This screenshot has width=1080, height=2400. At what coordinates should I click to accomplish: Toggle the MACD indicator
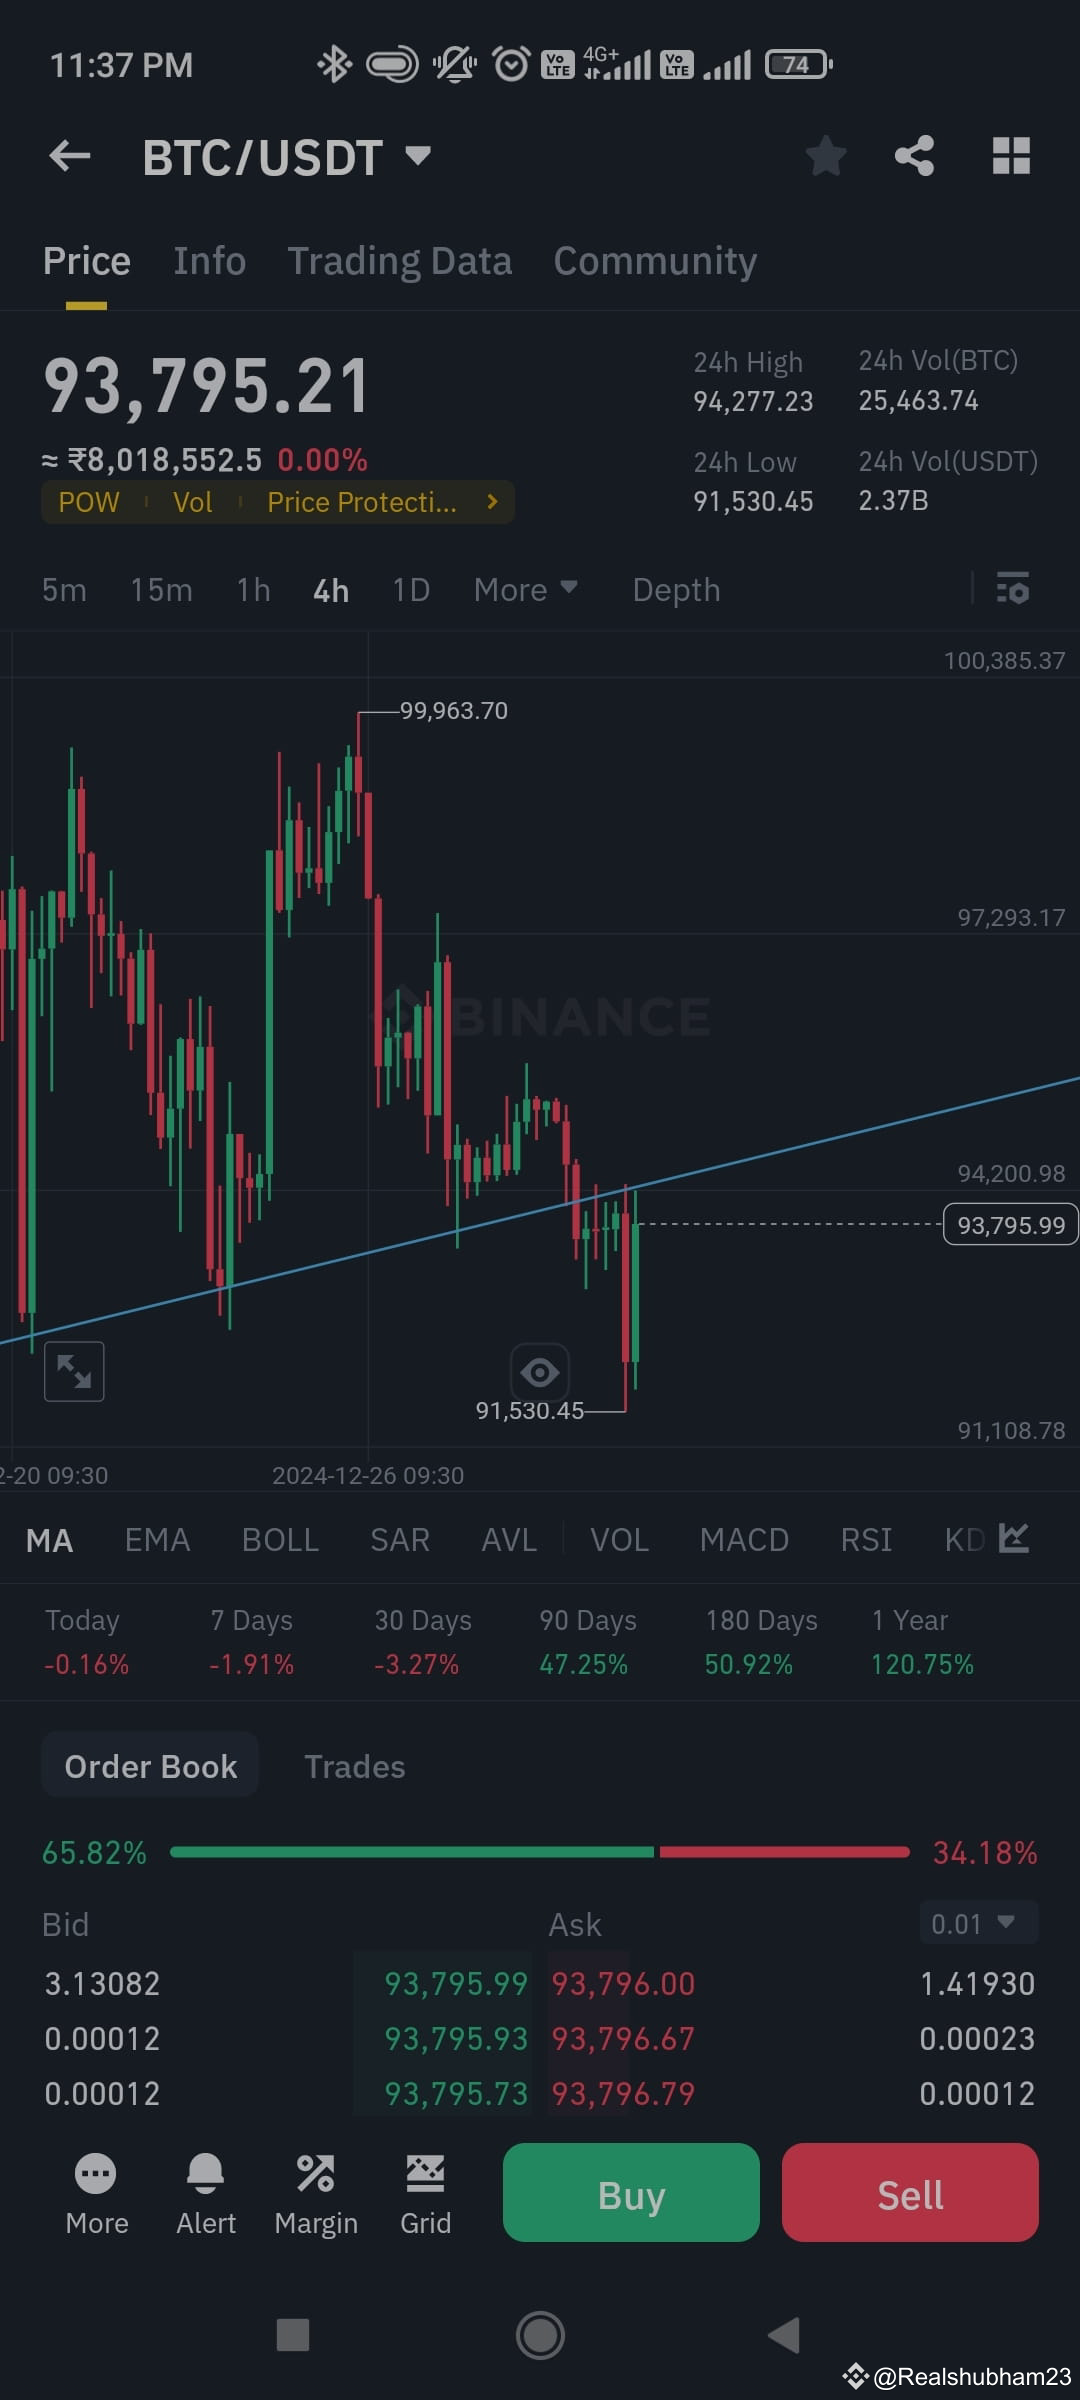[744, 1540]
